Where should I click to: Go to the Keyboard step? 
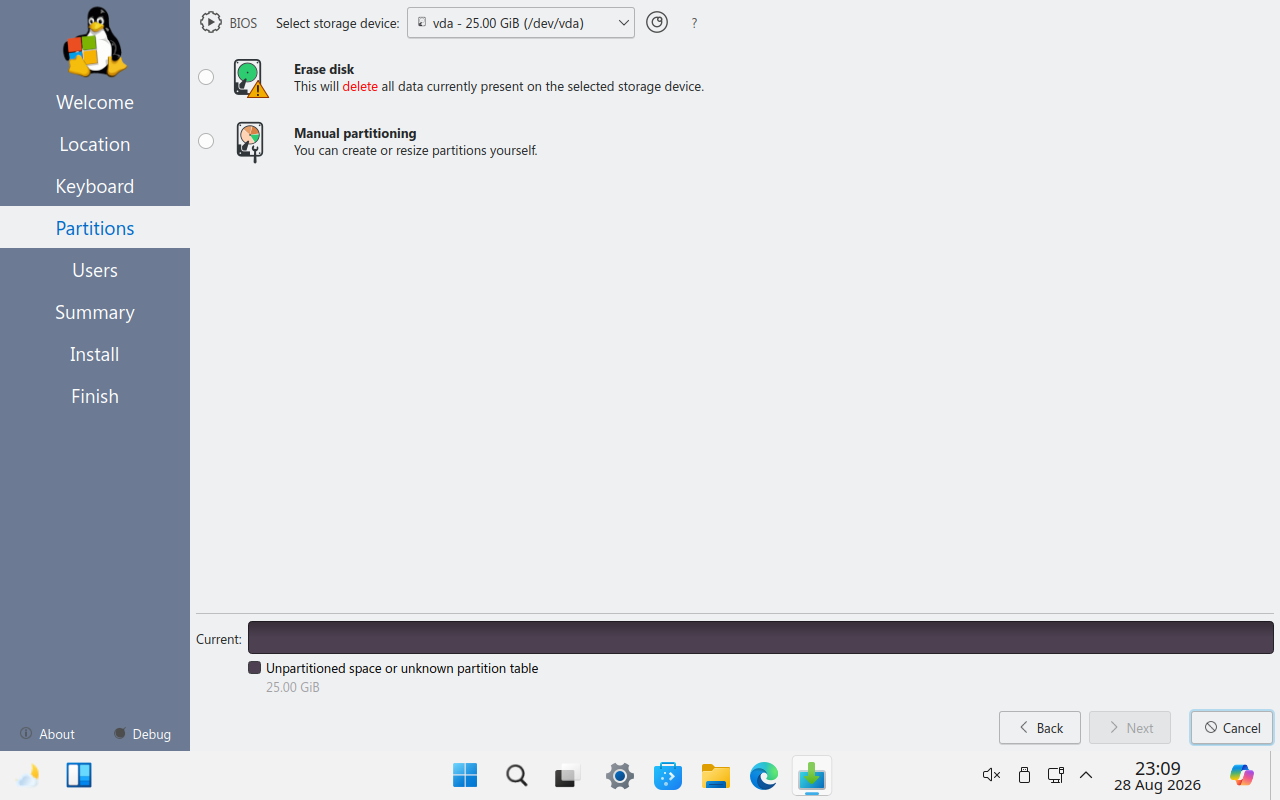95,186
